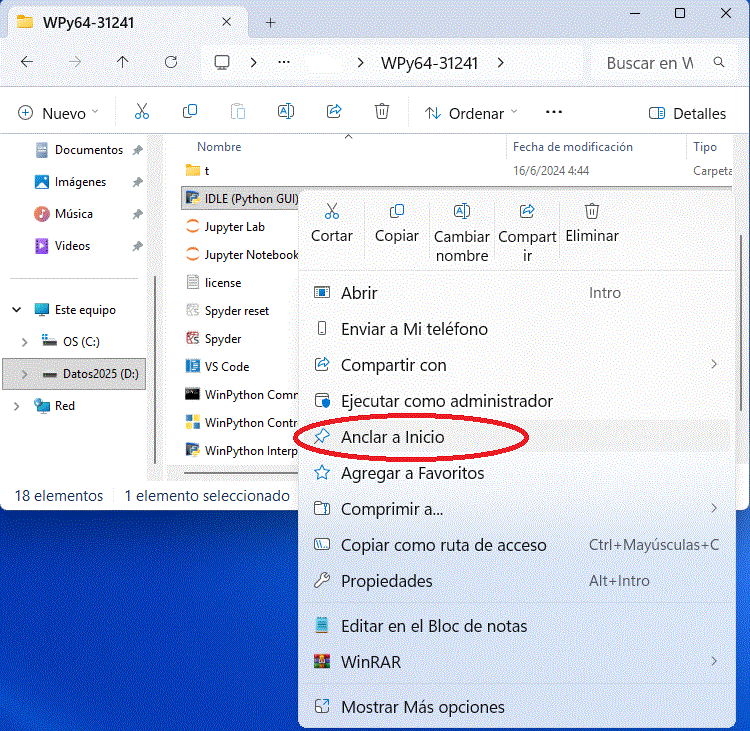
Task: Open Música in the sidebar
Action: (64, 214)
